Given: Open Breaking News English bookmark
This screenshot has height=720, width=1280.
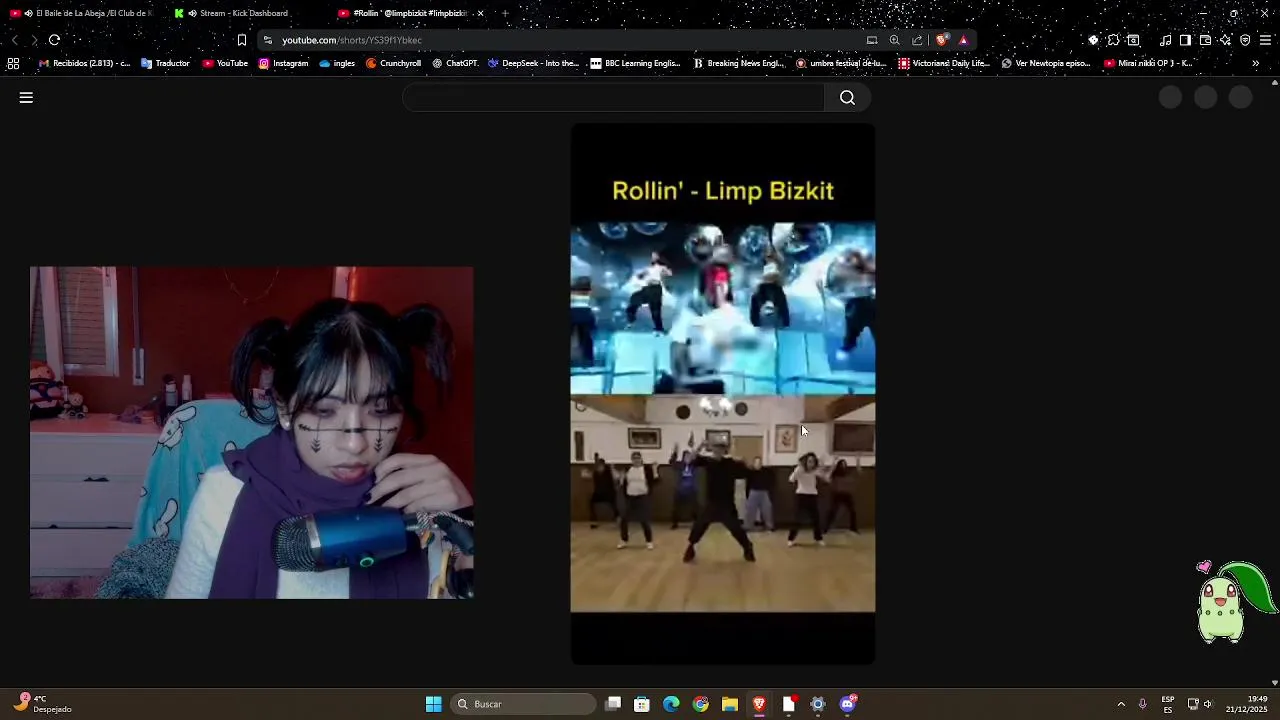Looking at the screenshot, I should pos(739,63).
